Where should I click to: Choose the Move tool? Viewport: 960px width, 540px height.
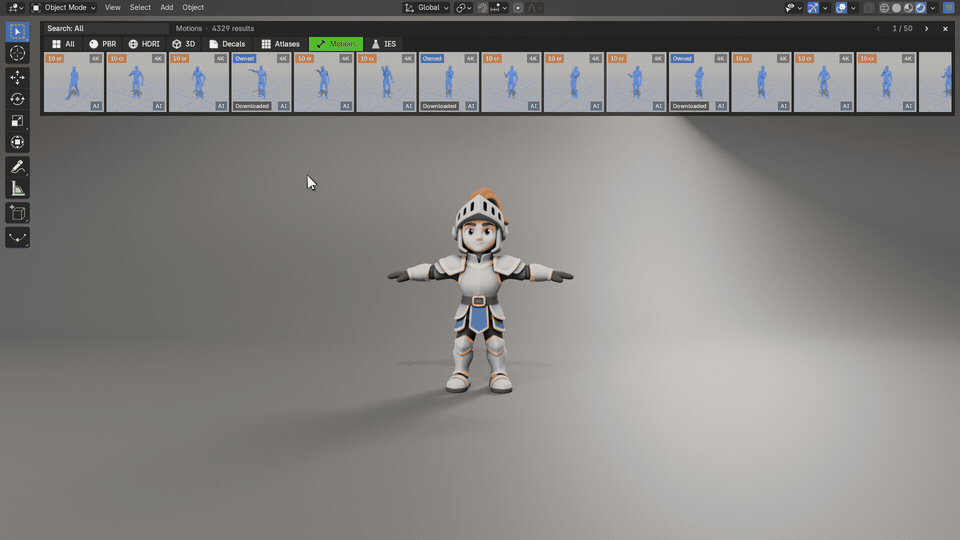click(17, 77)
